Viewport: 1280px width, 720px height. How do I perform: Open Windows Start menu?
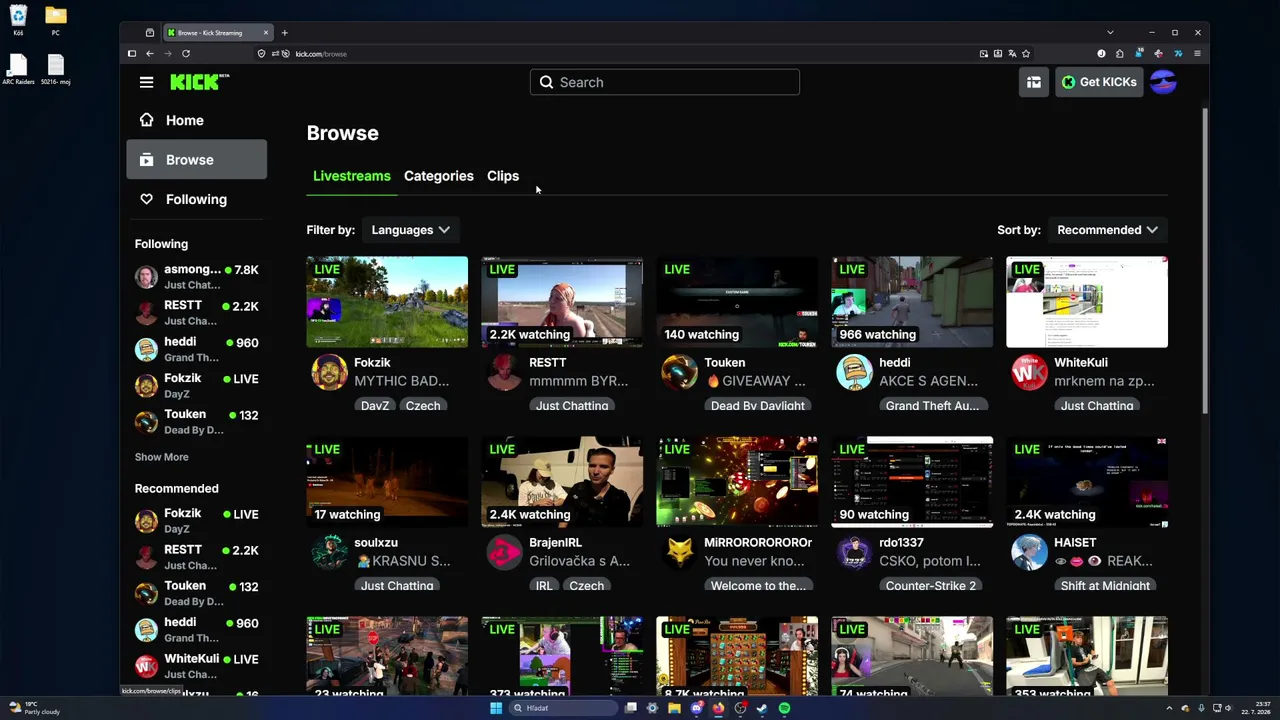point(496,708)
